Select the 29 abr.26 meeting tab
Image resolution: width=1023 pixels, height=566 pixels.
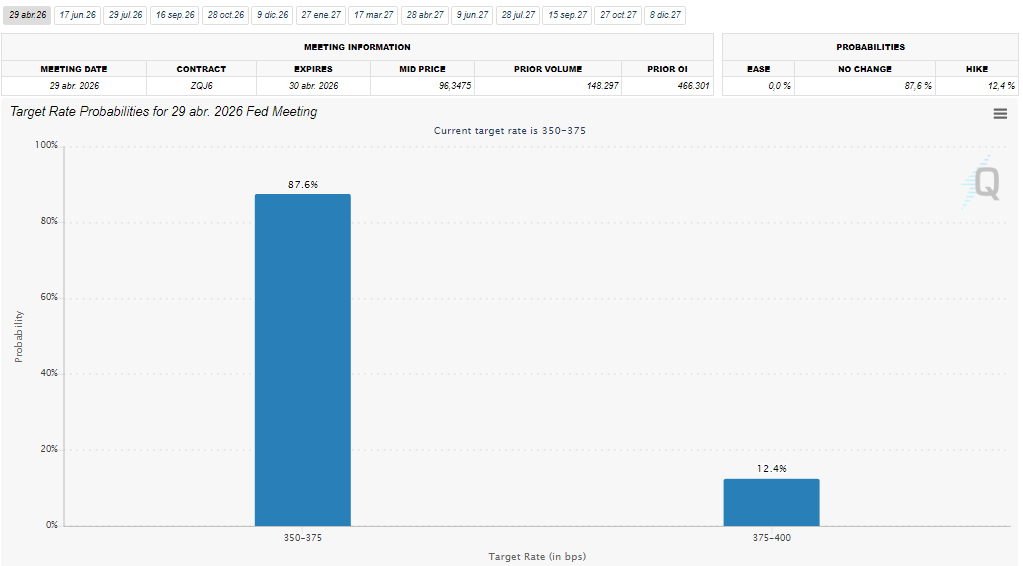(x=27, y=15)
